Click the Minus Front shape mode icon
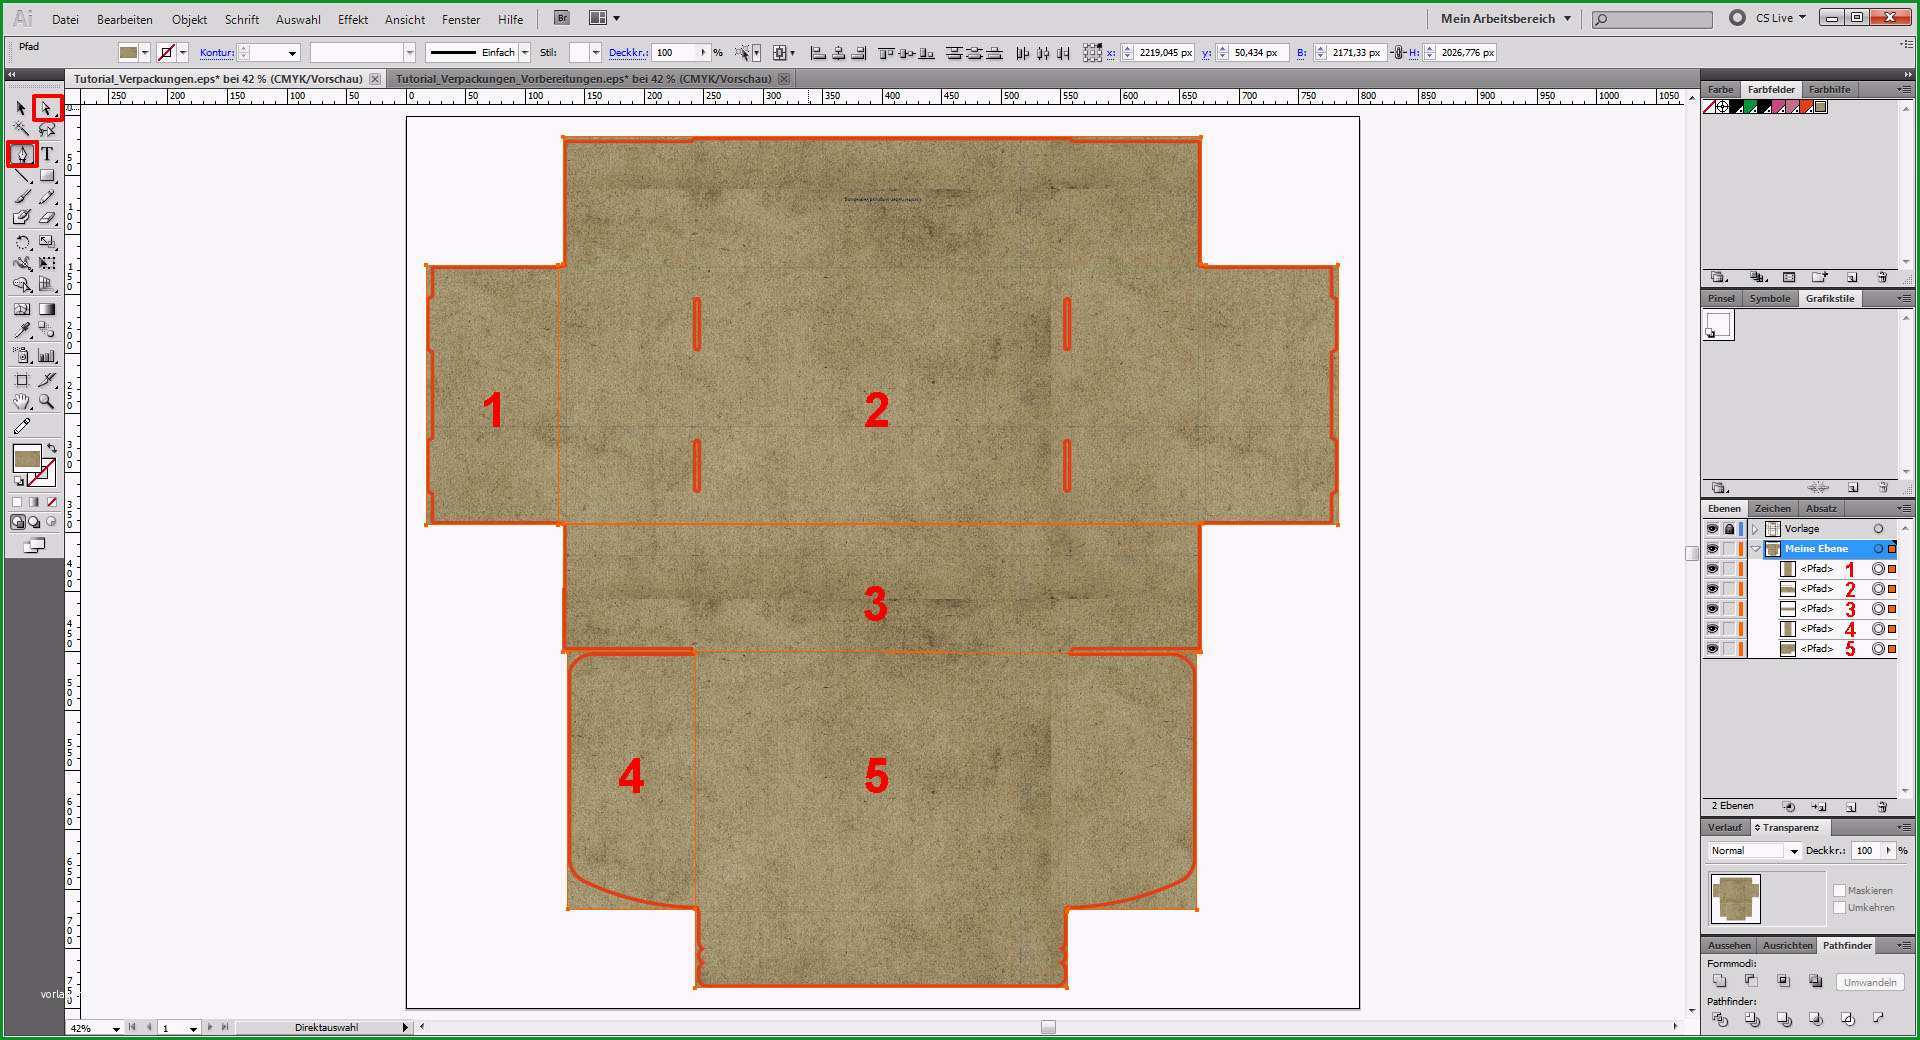 click(x=1751, y=981)
